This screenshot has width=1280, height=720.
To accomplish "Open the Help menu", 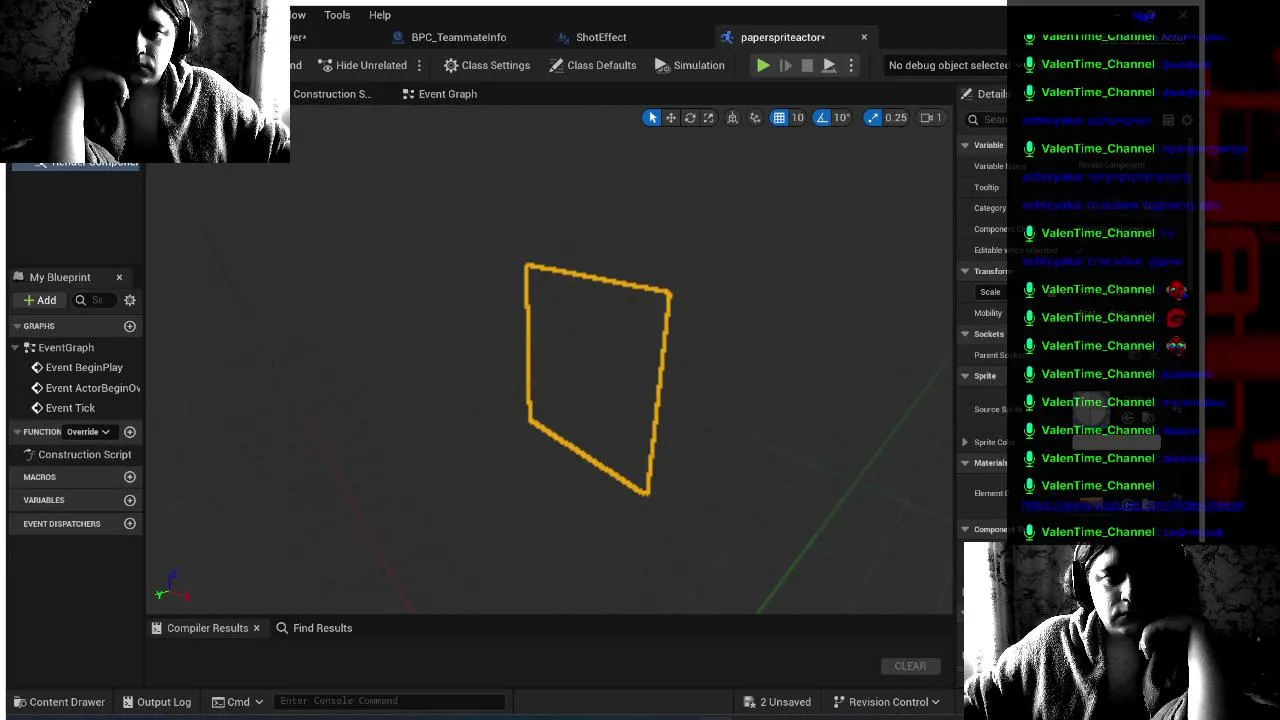I will (x=380, y=15).
